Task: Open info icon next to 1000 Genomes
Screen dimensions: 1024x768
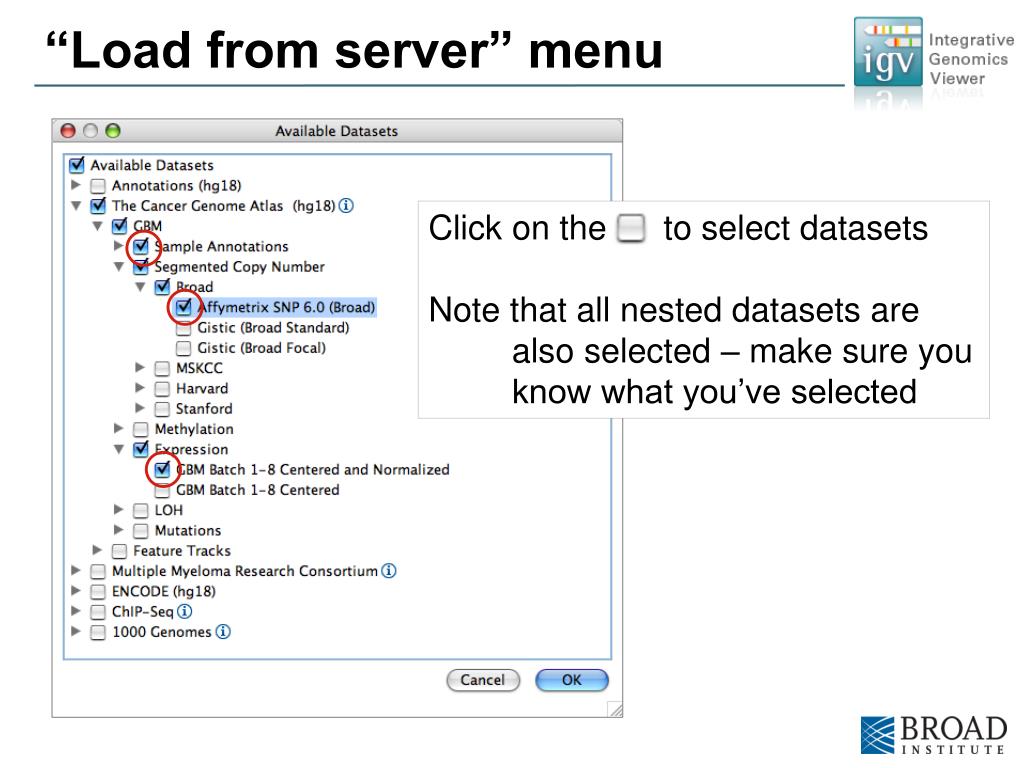Action: tap(223, 632)
